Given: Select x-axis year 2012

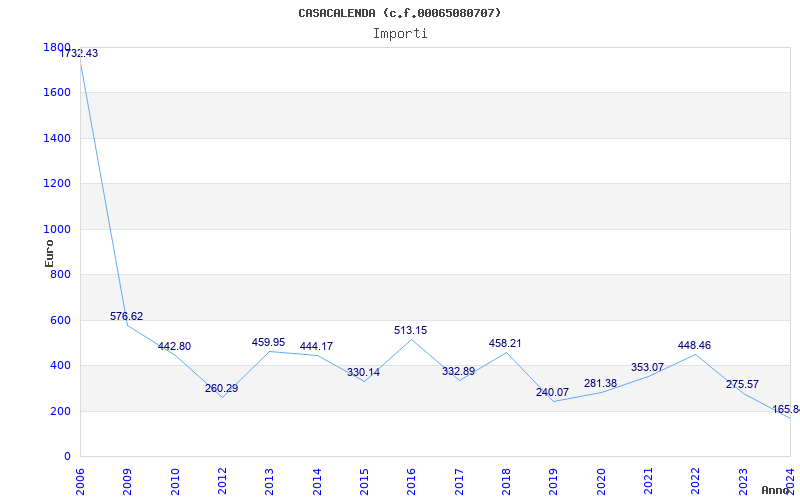Looking at the screenshot, I should click(x=222, y=482).
